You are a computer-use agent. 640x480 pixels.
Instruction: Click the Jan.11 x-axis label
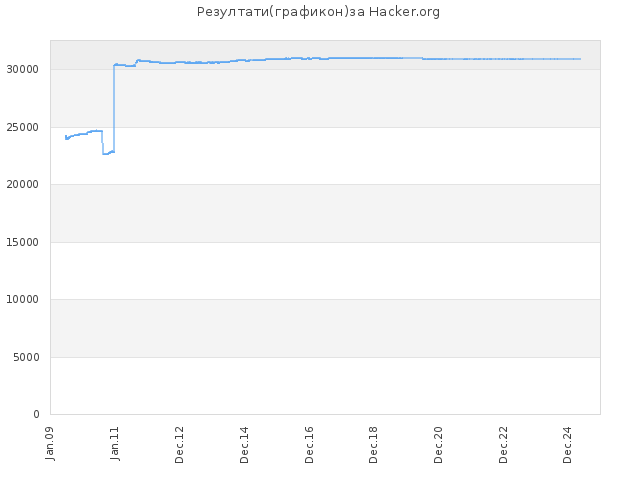(x=115, y=444)
